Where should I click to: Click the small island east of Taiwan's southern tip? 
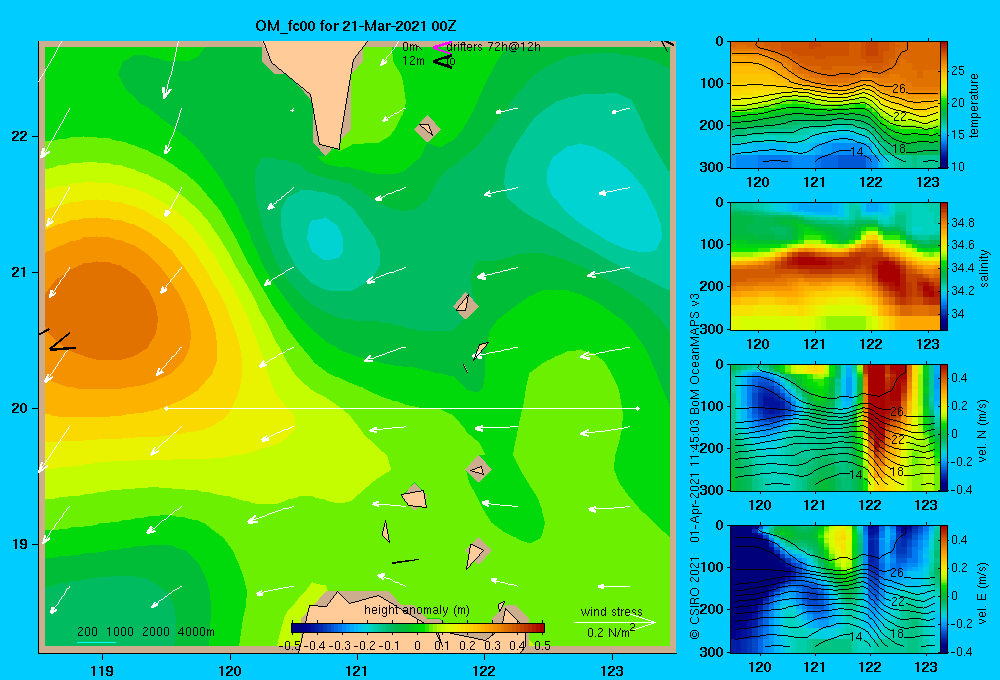427,129
